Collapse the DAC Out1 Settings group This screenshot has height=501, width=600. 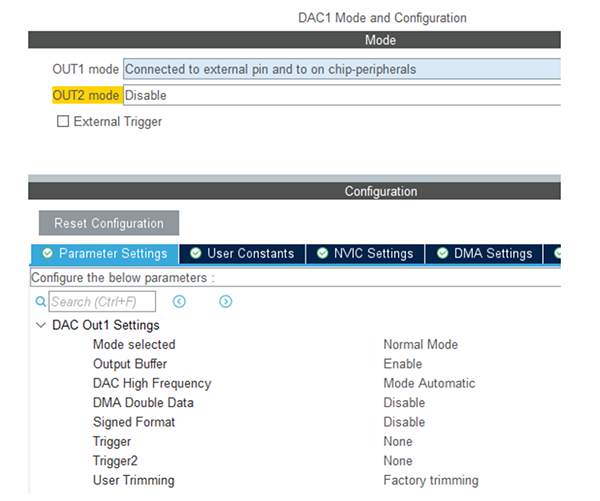tap(40, 325)
